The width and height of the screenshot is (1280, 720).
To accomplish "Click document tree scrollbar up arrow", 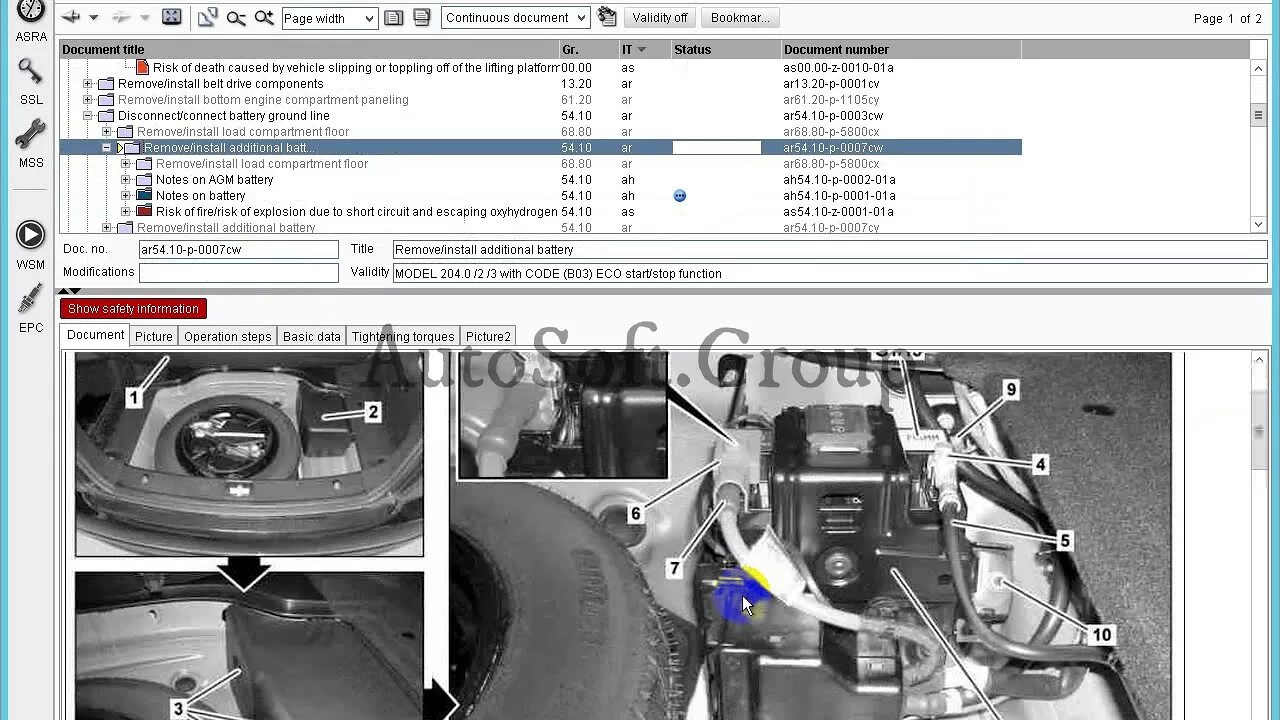I will coord(1258,67).
